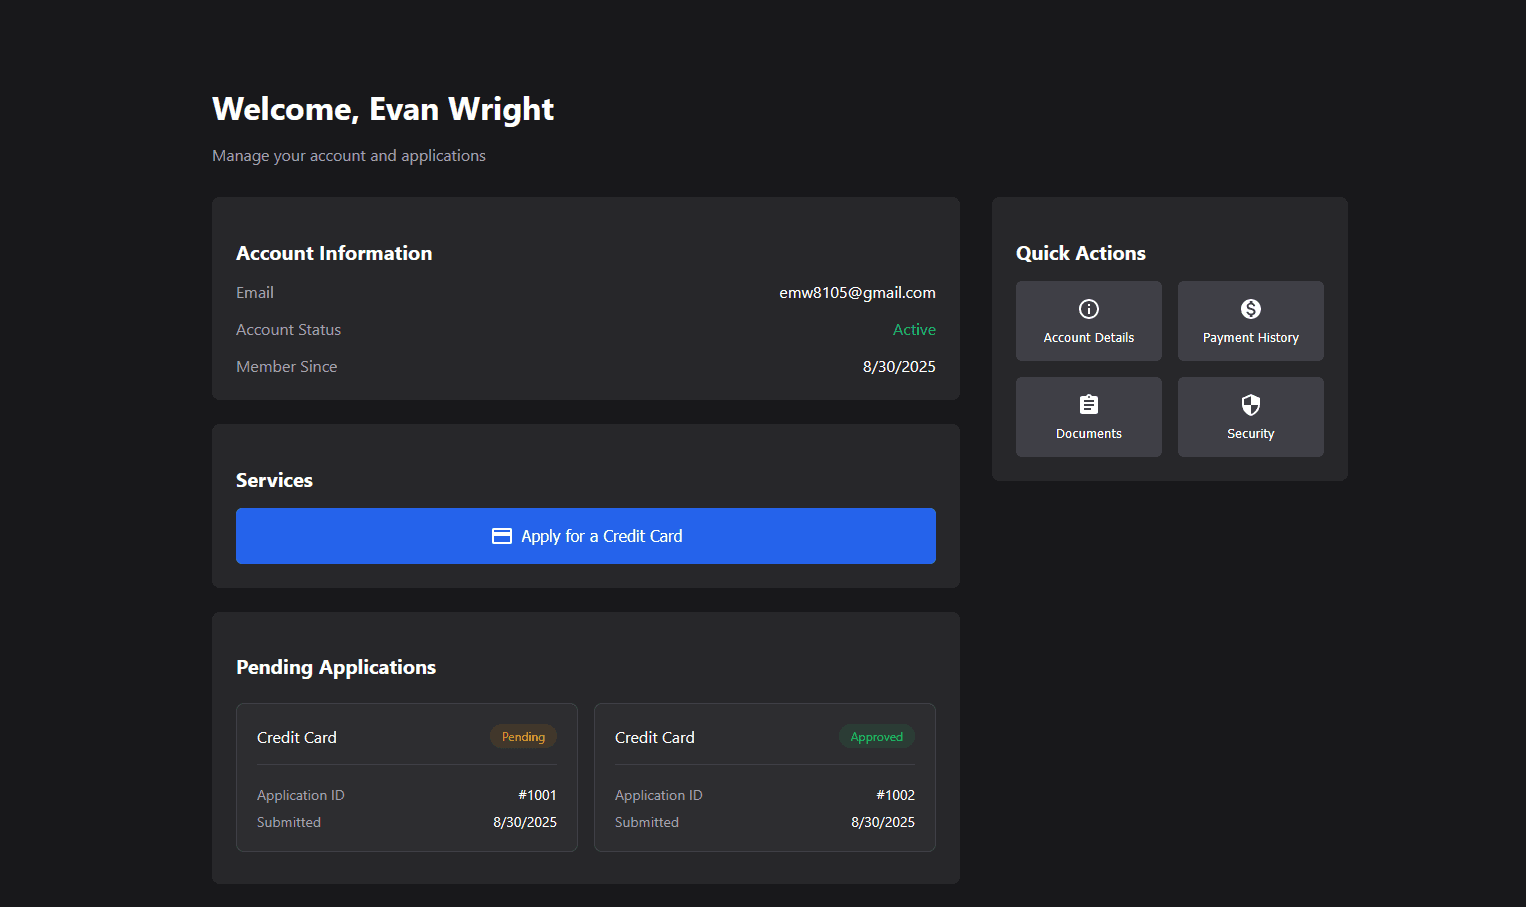The width and height of the screenshot is (1526, 907).
Task: Click the Welcome, Evan Wright heading
Action: click(x=383, y=109)
